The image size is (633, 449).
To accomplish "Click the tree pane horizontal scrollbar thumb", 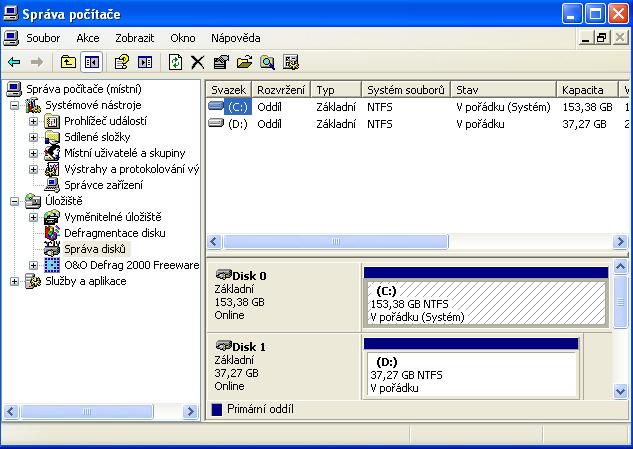I will click(87, 412).
